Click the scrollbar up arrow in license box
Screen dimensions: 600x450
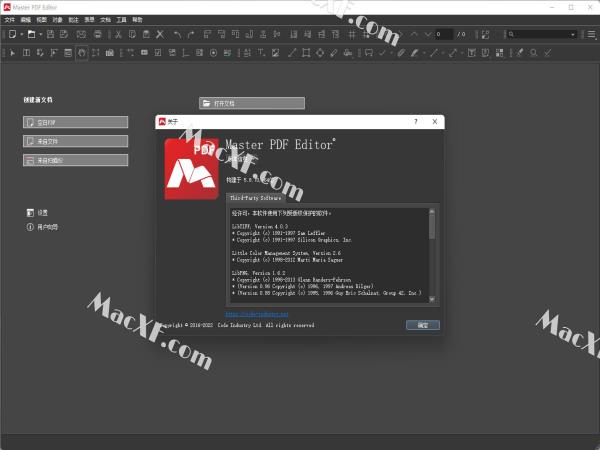(432, 211)
